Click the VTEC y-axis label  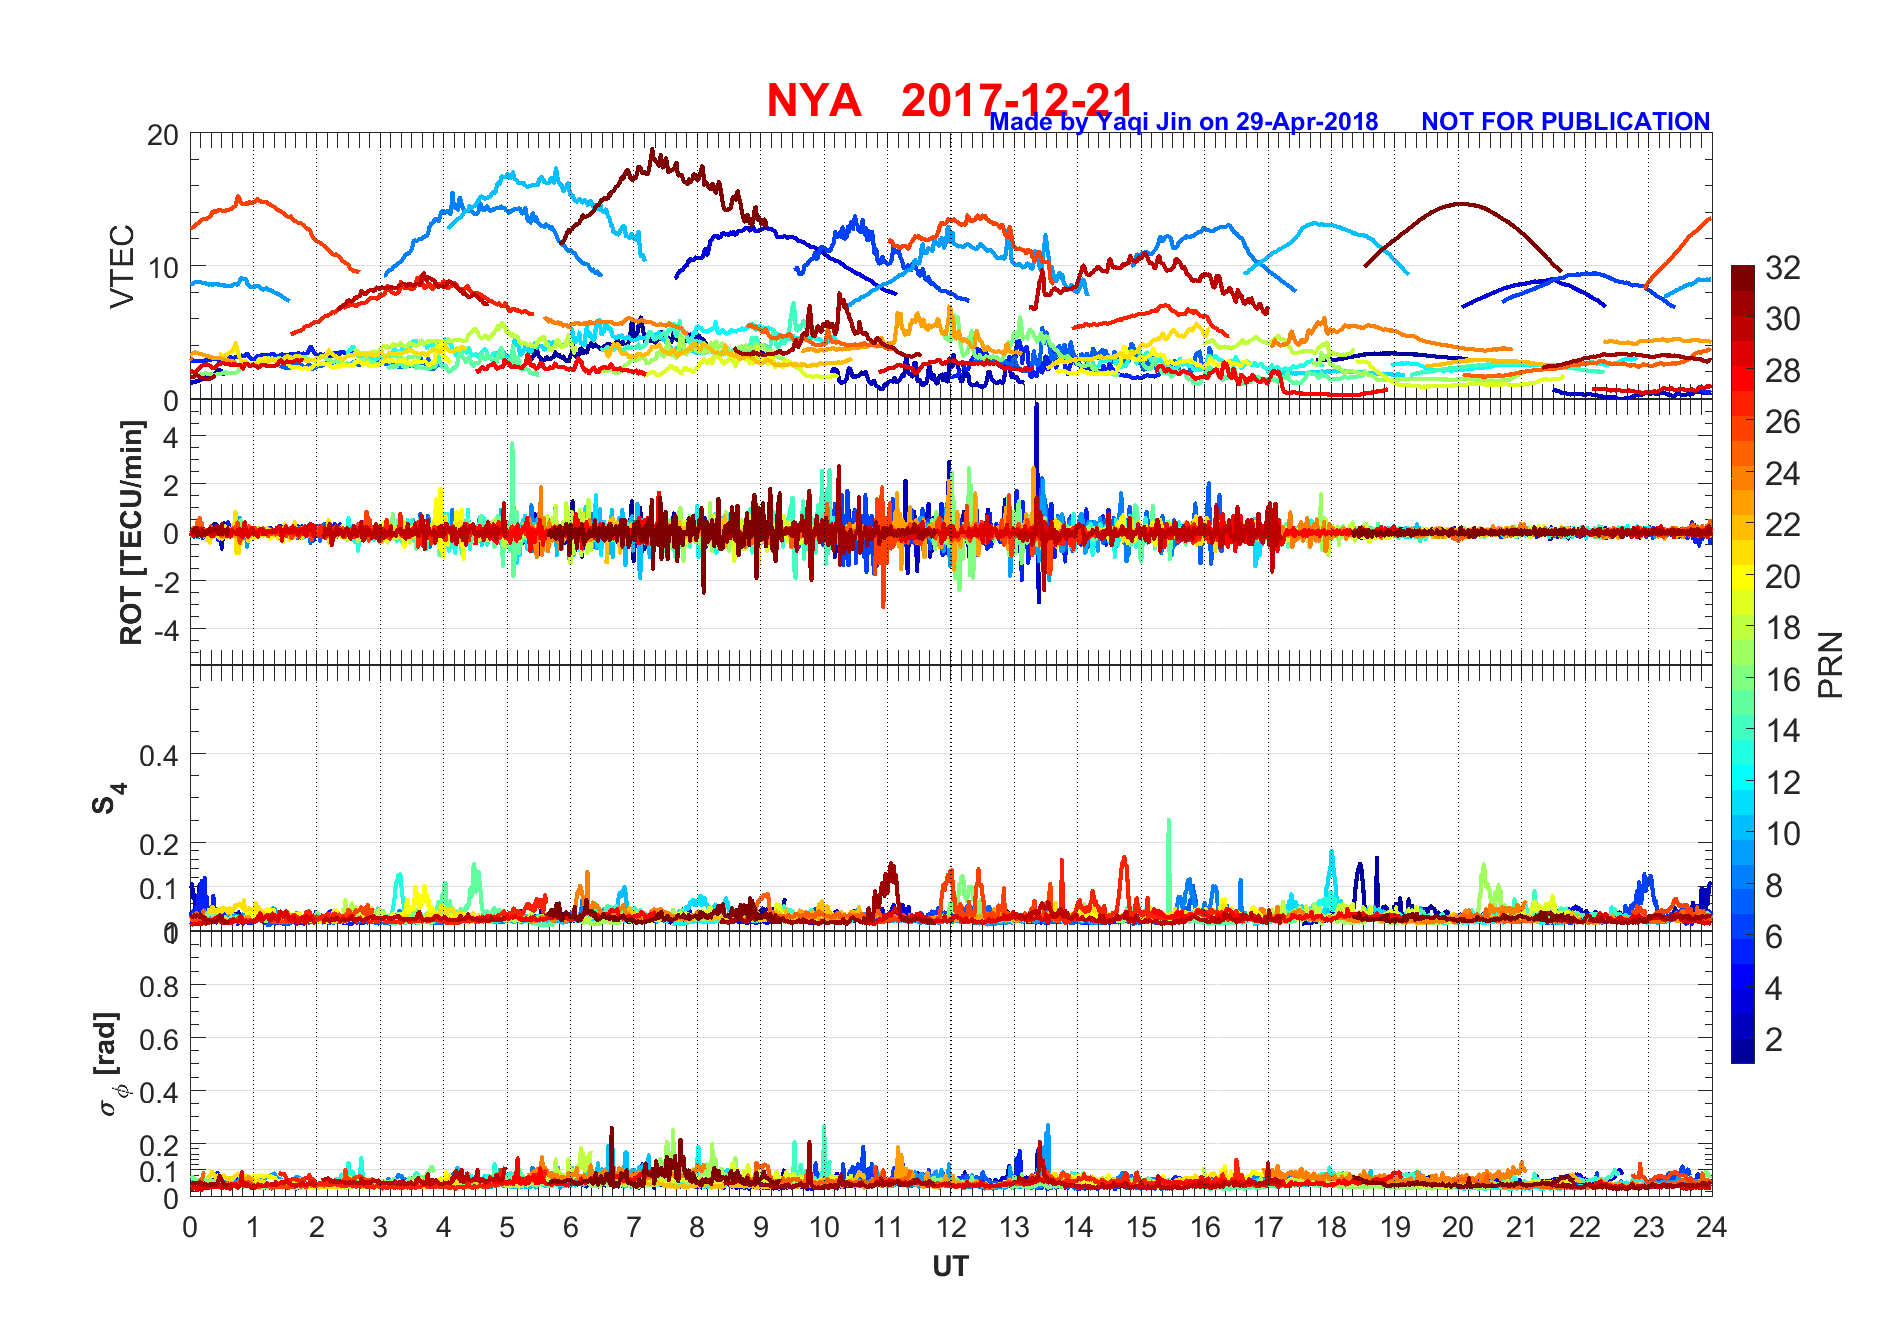121,266
